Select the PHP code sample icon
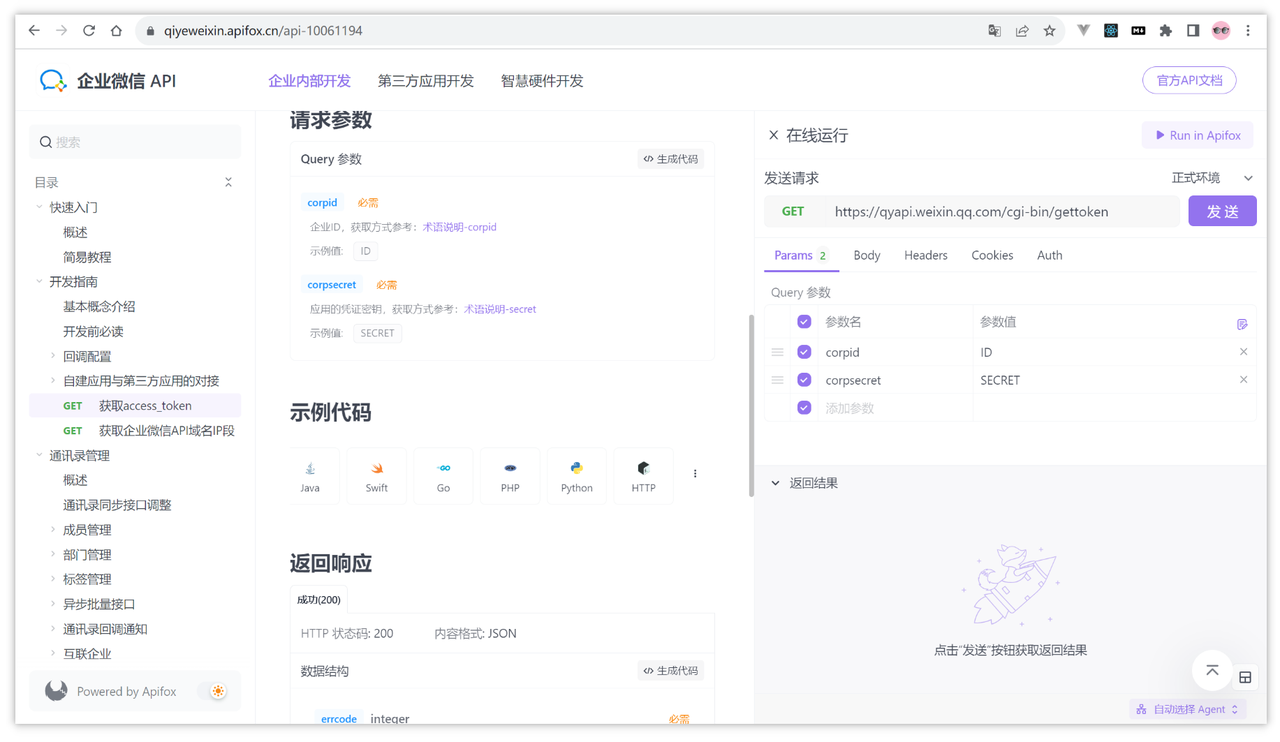Image resolution: width=1280 pixels, height=742 pixels. pos(510,476)
